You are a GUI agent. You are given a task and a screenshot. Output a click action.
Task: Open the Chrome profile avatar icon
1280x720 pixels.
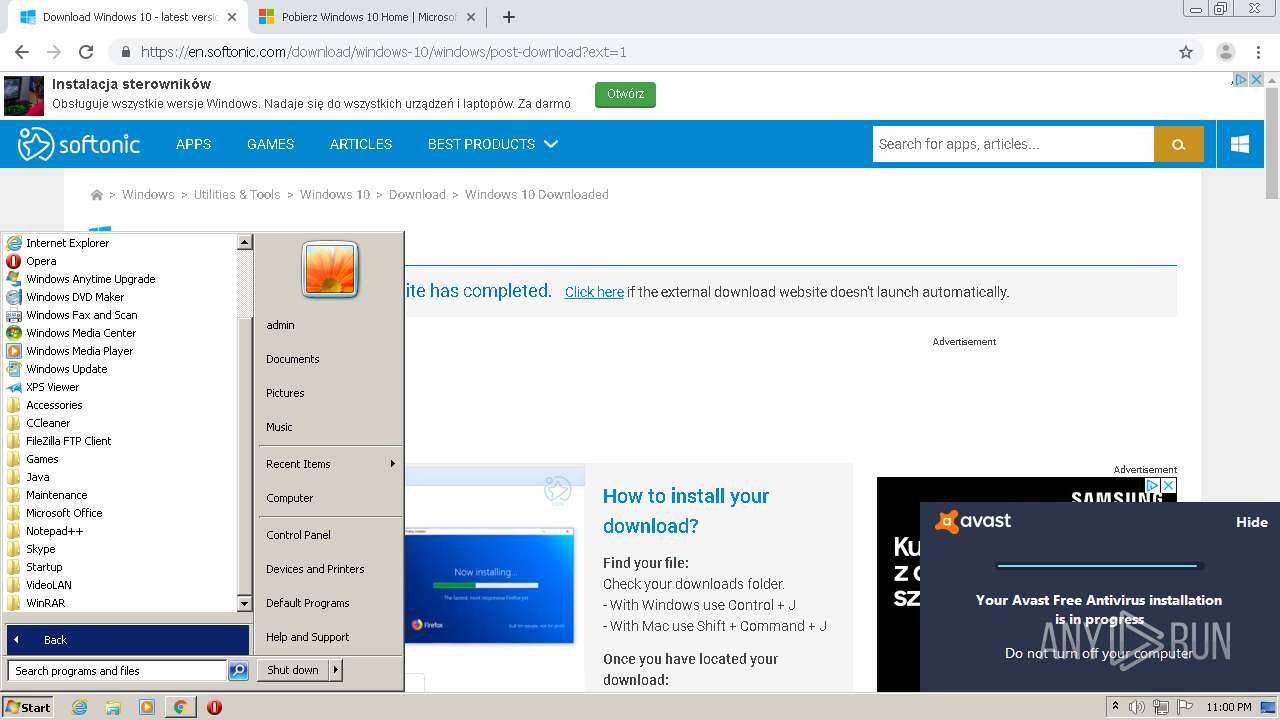click(1225, 52)
